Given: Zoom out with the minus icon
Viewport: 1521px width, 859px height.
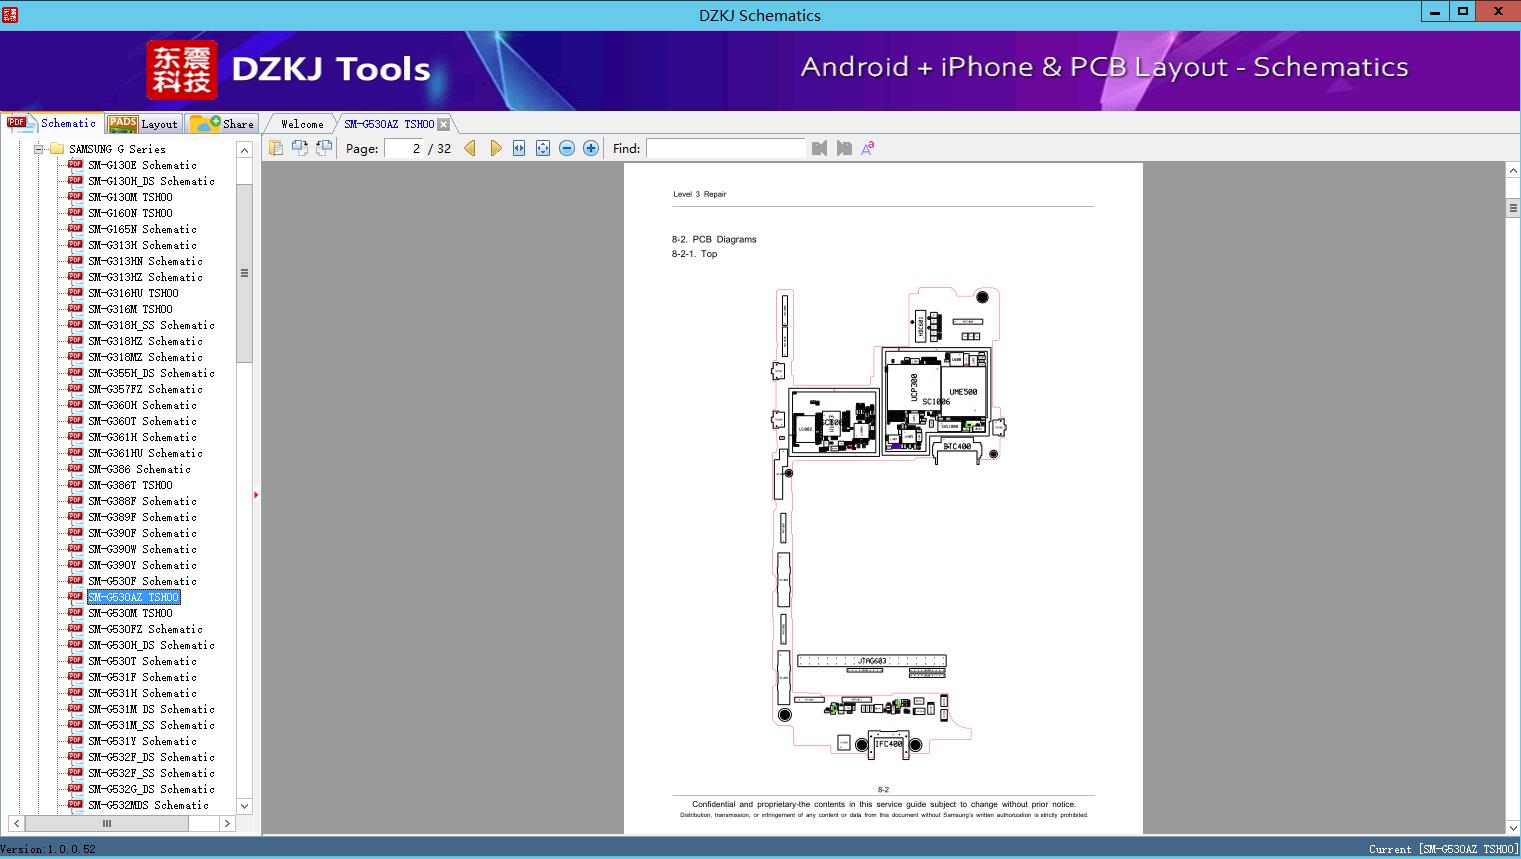Looking at the screenshot, I should pyautogui.click(x=567, y=148).
